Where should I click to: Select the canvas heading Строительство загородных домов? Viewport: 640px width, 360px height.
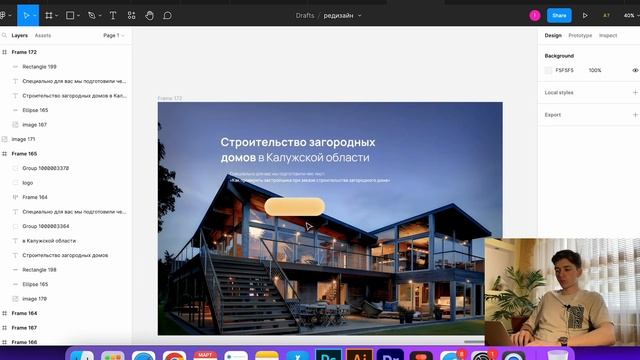pyautogui.click(x=298, y=149)
